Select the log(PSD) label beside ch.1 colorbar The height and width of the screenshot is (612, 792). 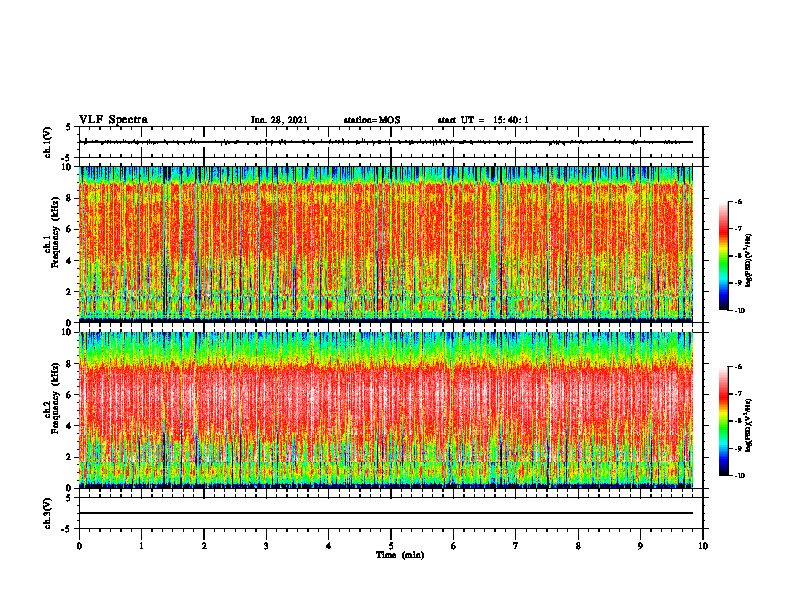[749, 261]
